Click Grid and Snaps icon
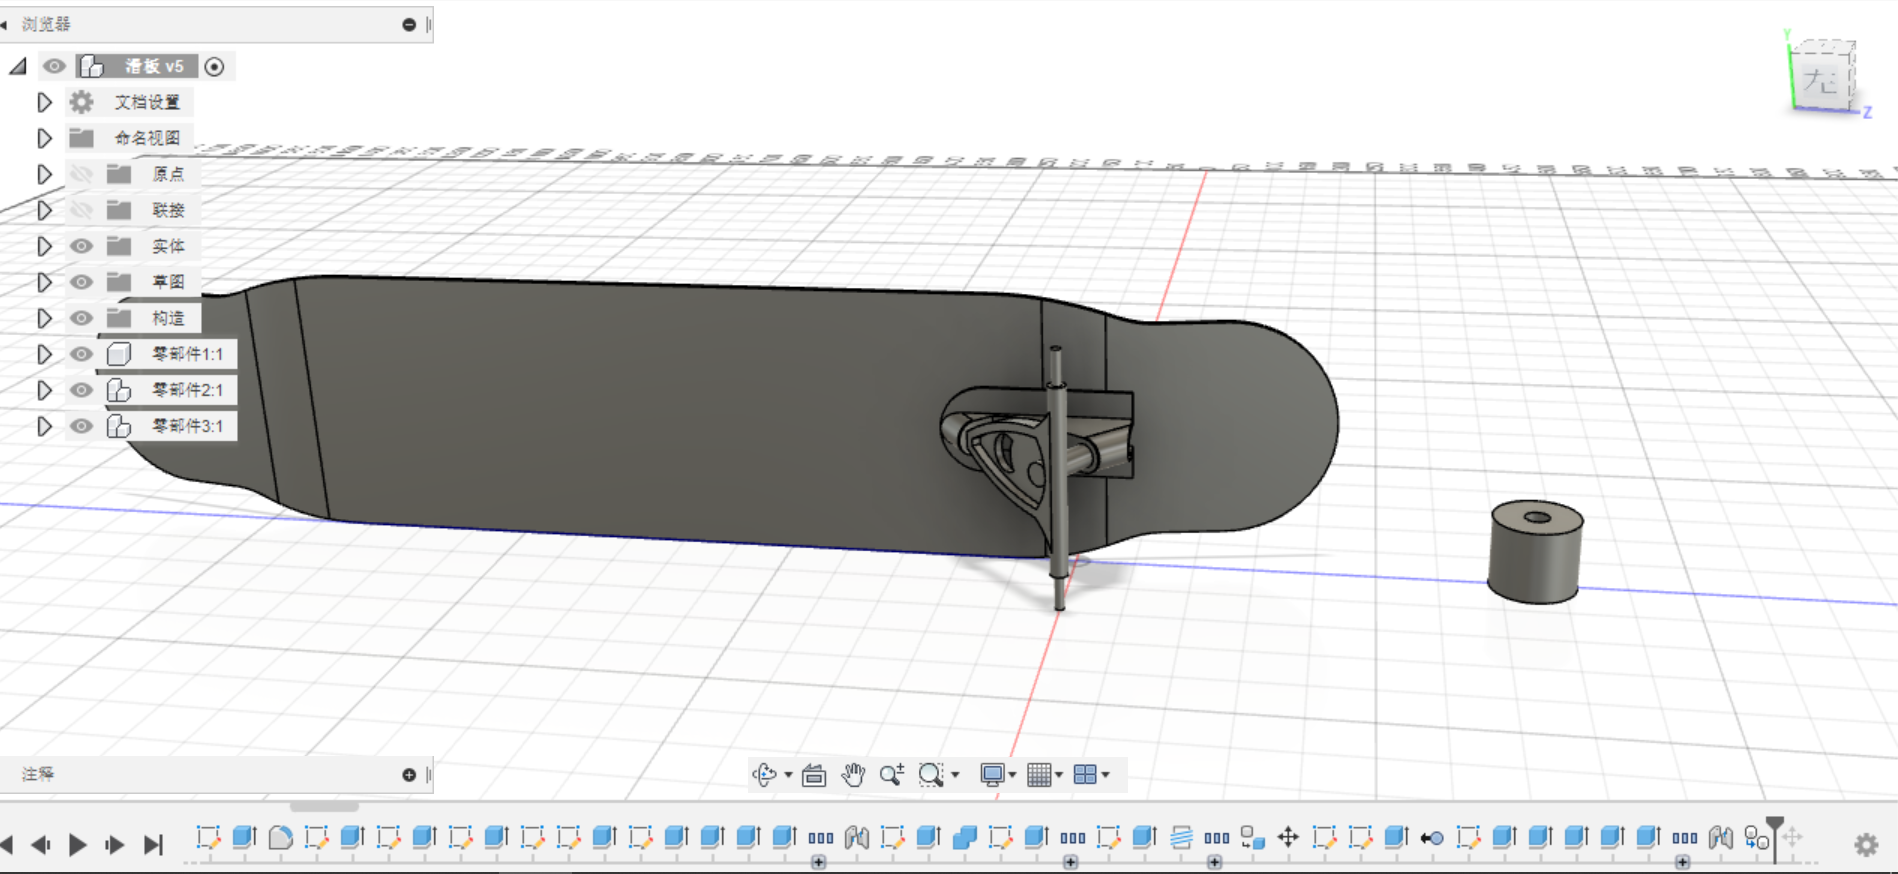Viewport: 1898px width, 874px height. [1039, 775]
